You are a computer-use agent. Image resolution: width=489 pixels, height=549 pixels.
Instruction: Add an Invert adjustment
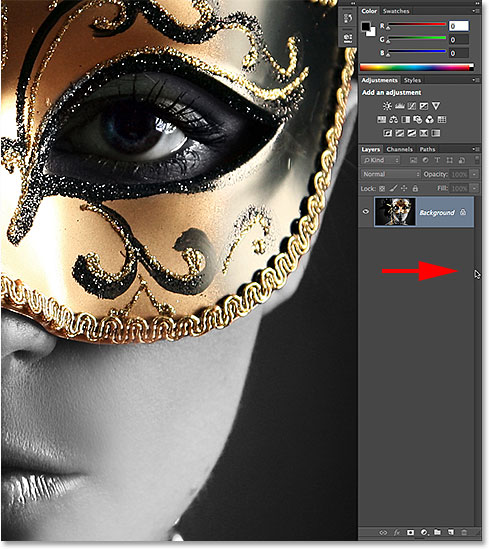(387, 133)
